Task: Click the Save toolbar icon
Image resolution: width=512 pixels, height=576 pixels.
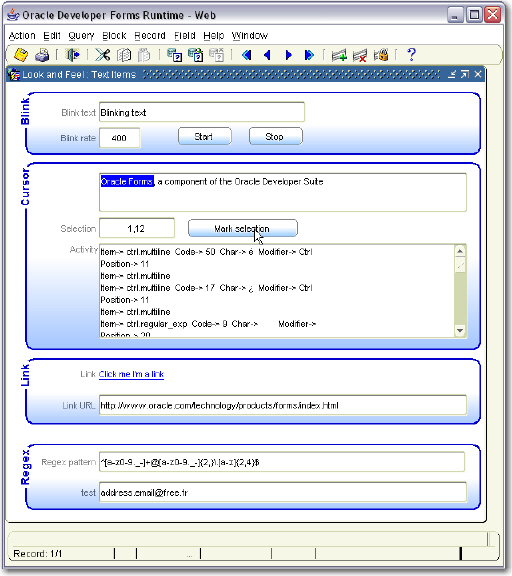Action: pyautogui.click(x=21, y=55)
